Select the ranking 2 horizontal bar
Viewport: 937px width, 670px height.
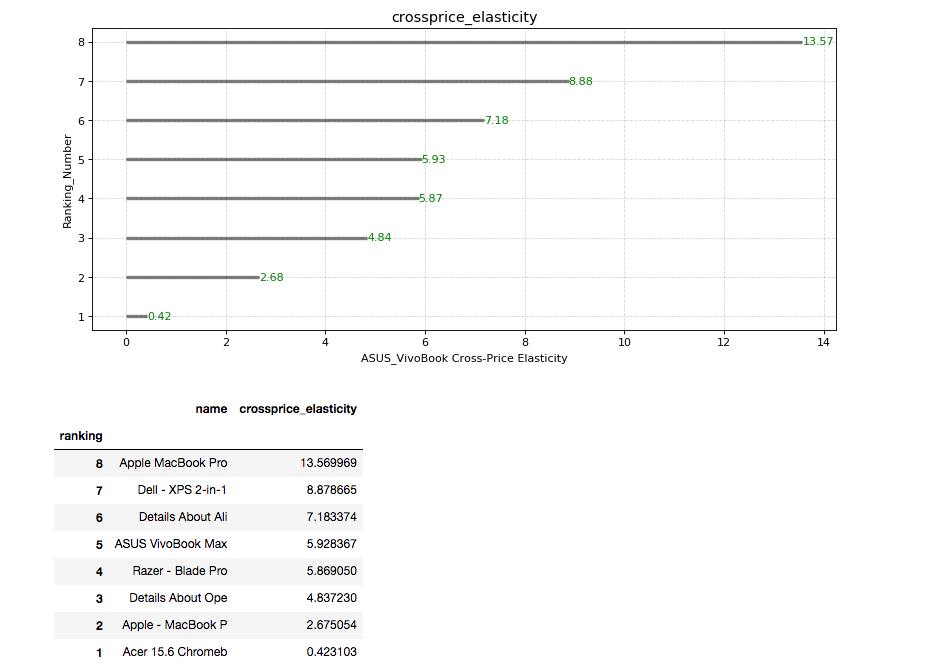pos(192,277)
